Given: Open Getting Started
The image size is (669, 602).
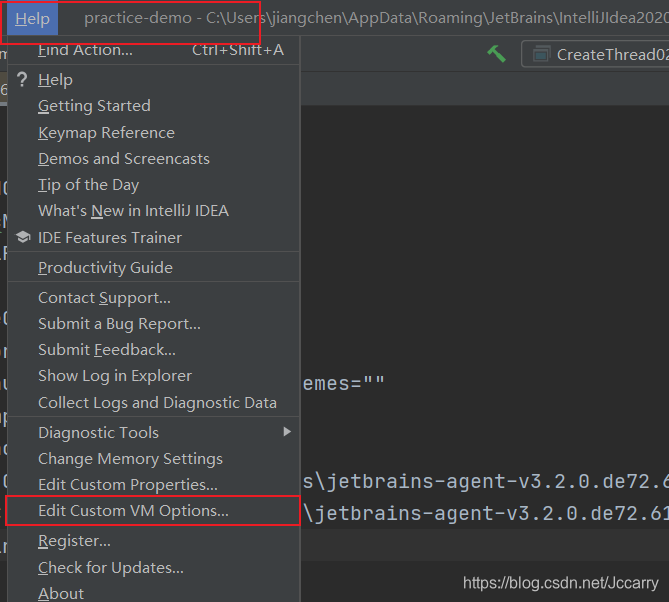Looking at the screenshot, I should pos(154,106).
